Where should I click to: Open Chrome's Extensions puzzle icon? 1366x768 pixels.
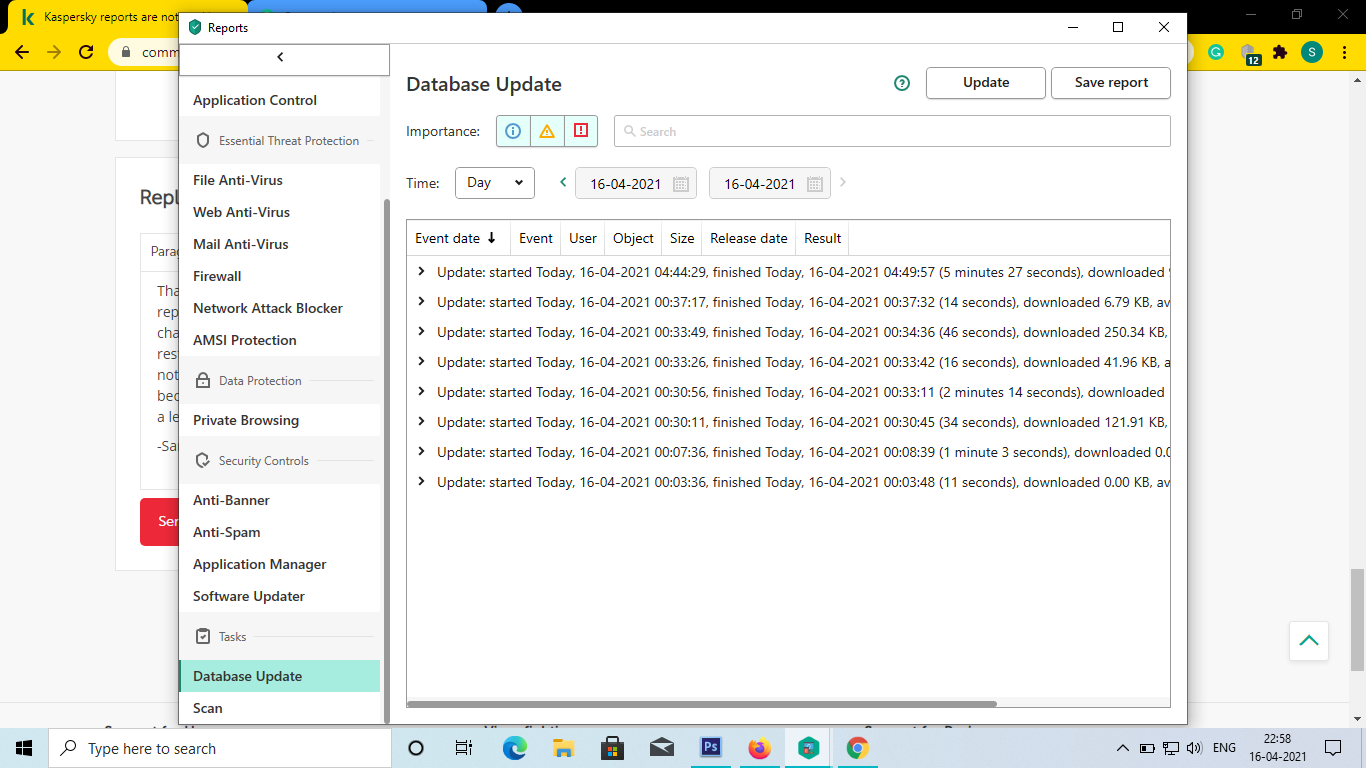click(1280, 52)
